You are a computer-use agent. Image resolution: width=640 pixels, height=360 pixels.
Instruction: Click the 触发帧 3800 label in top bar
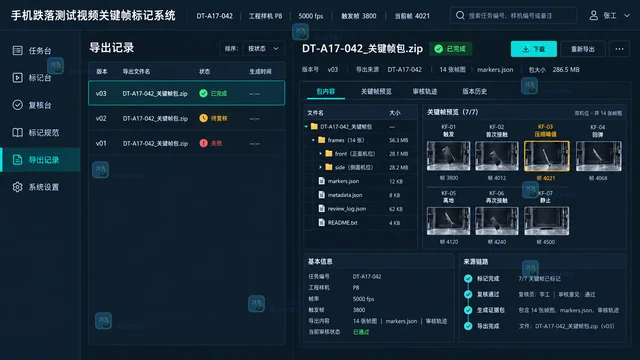coord(359,16)
